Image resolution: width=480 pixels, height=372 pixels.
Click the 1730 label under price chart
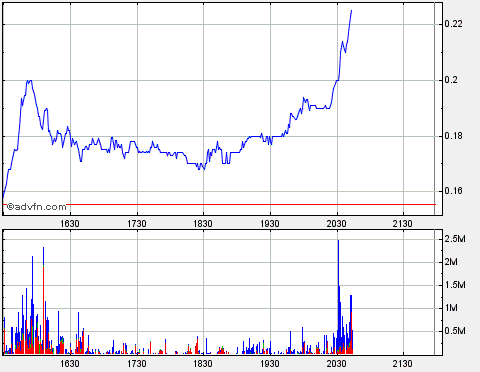pos(137,224)
